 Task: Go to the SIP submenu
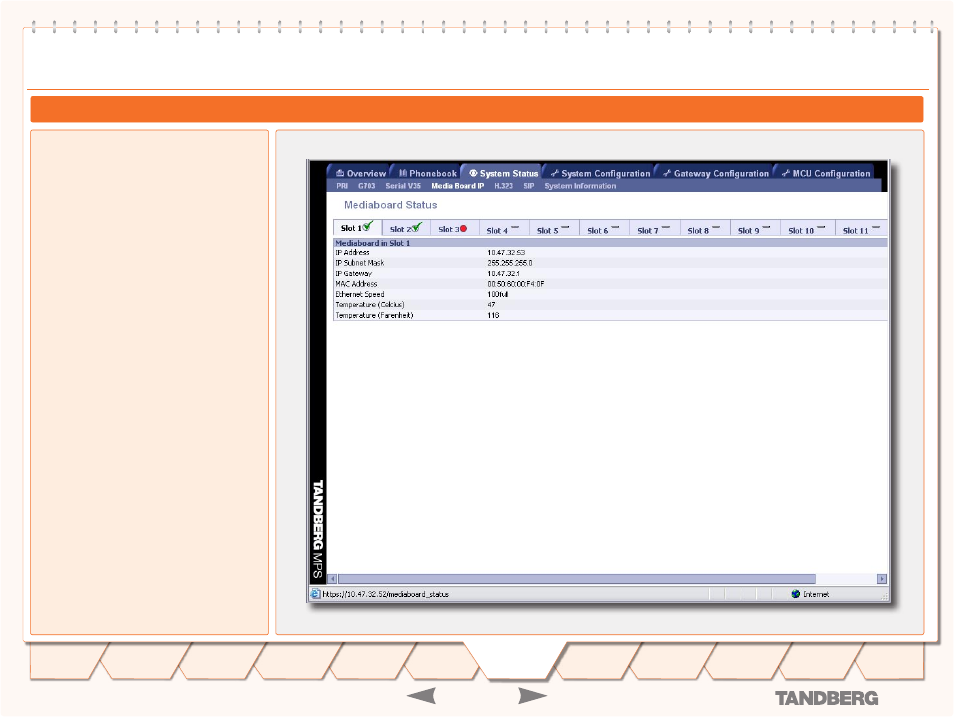(x=529, y=186)
